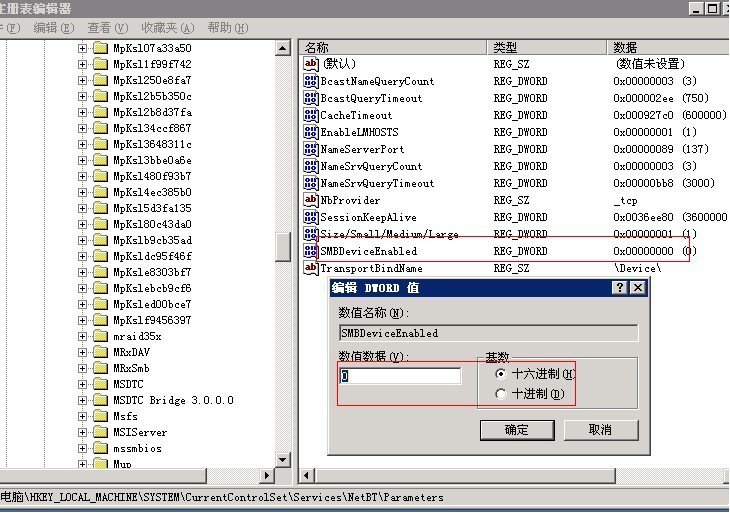This screenshot has width=730, height=513.
Task: Expand the mraid35x tree node
Action: 83,336
